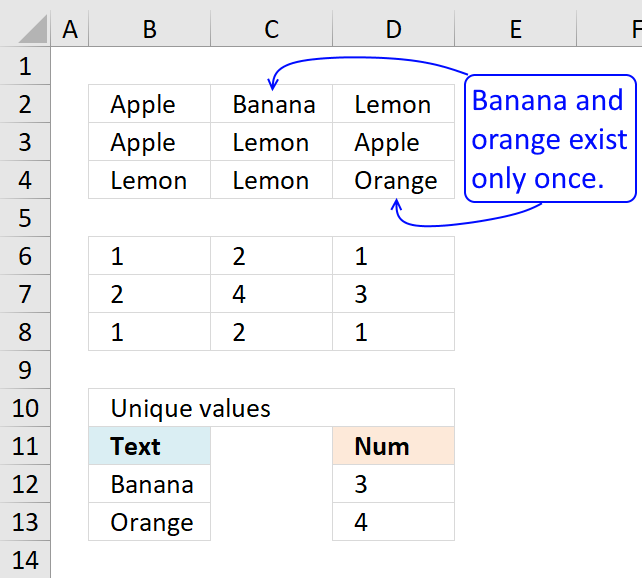Select row 14 header
Image resolution: width=642 pixels, height=578 pixels.
[x=25, y=560]
